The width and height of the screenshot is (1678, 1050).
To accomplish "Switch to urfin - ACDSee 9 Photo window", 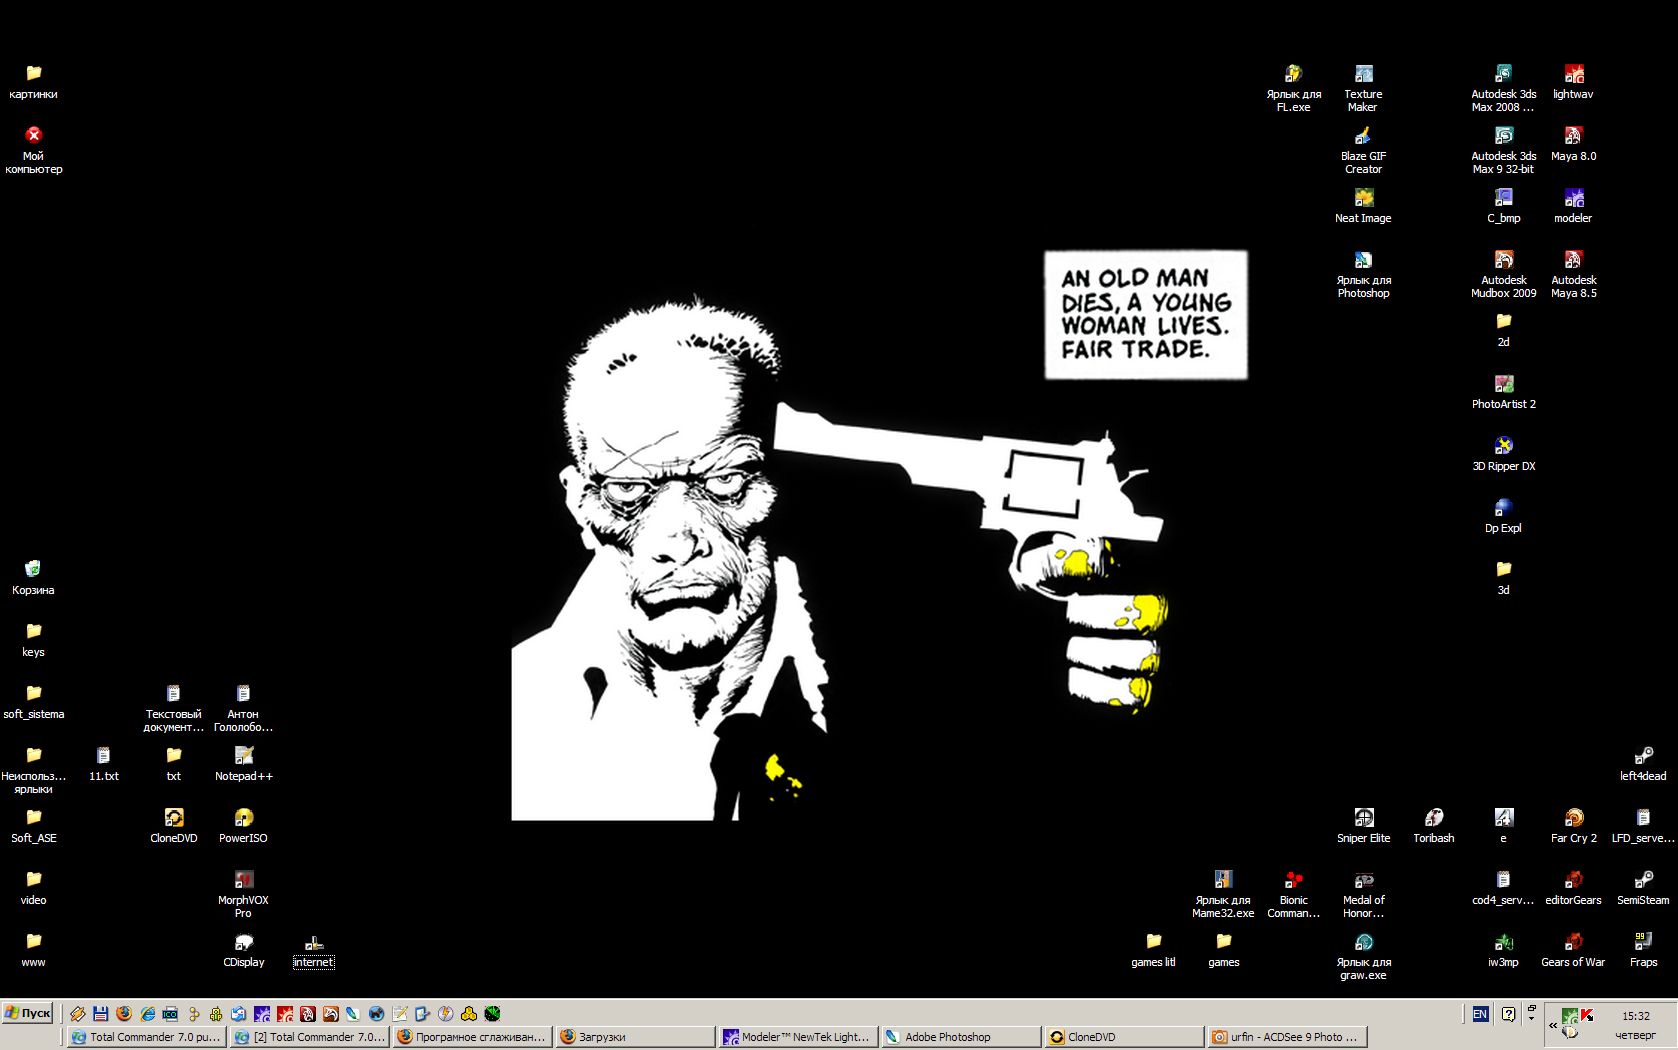I will (1287, 1037).
